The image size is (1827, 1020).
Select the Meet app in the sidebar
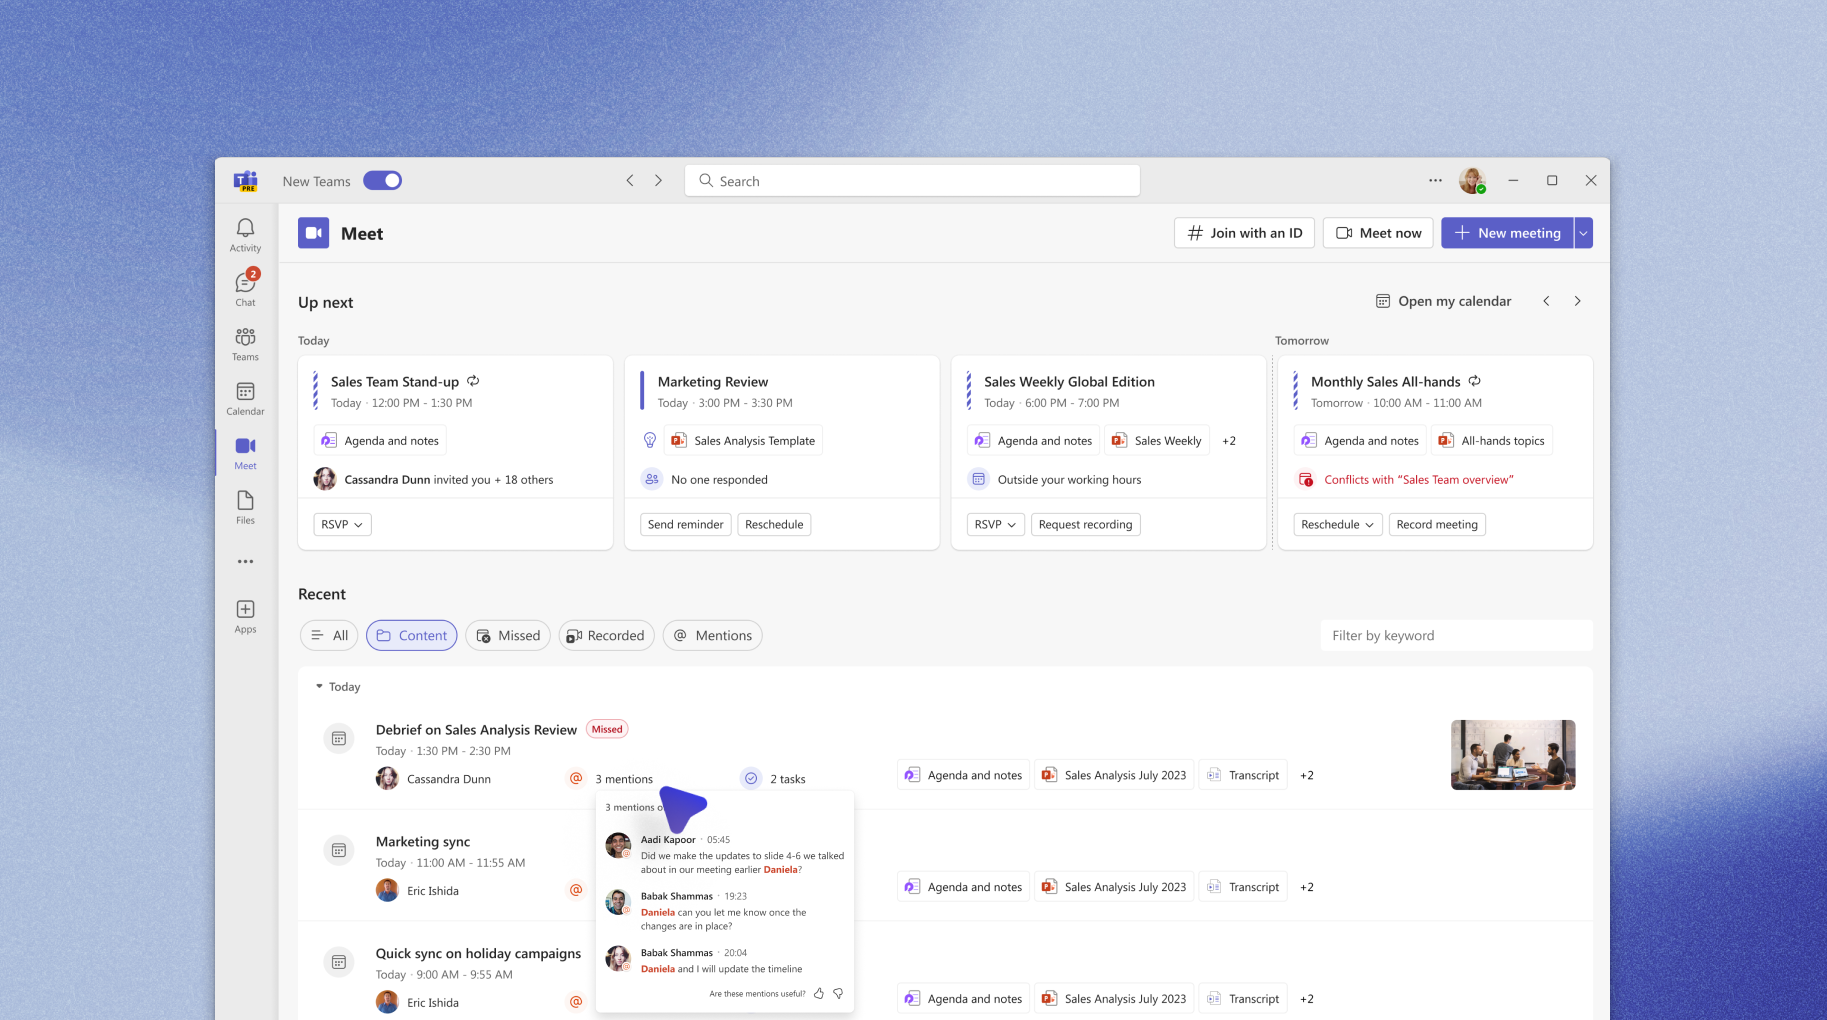pyautogui.click(x=245, y=453)
